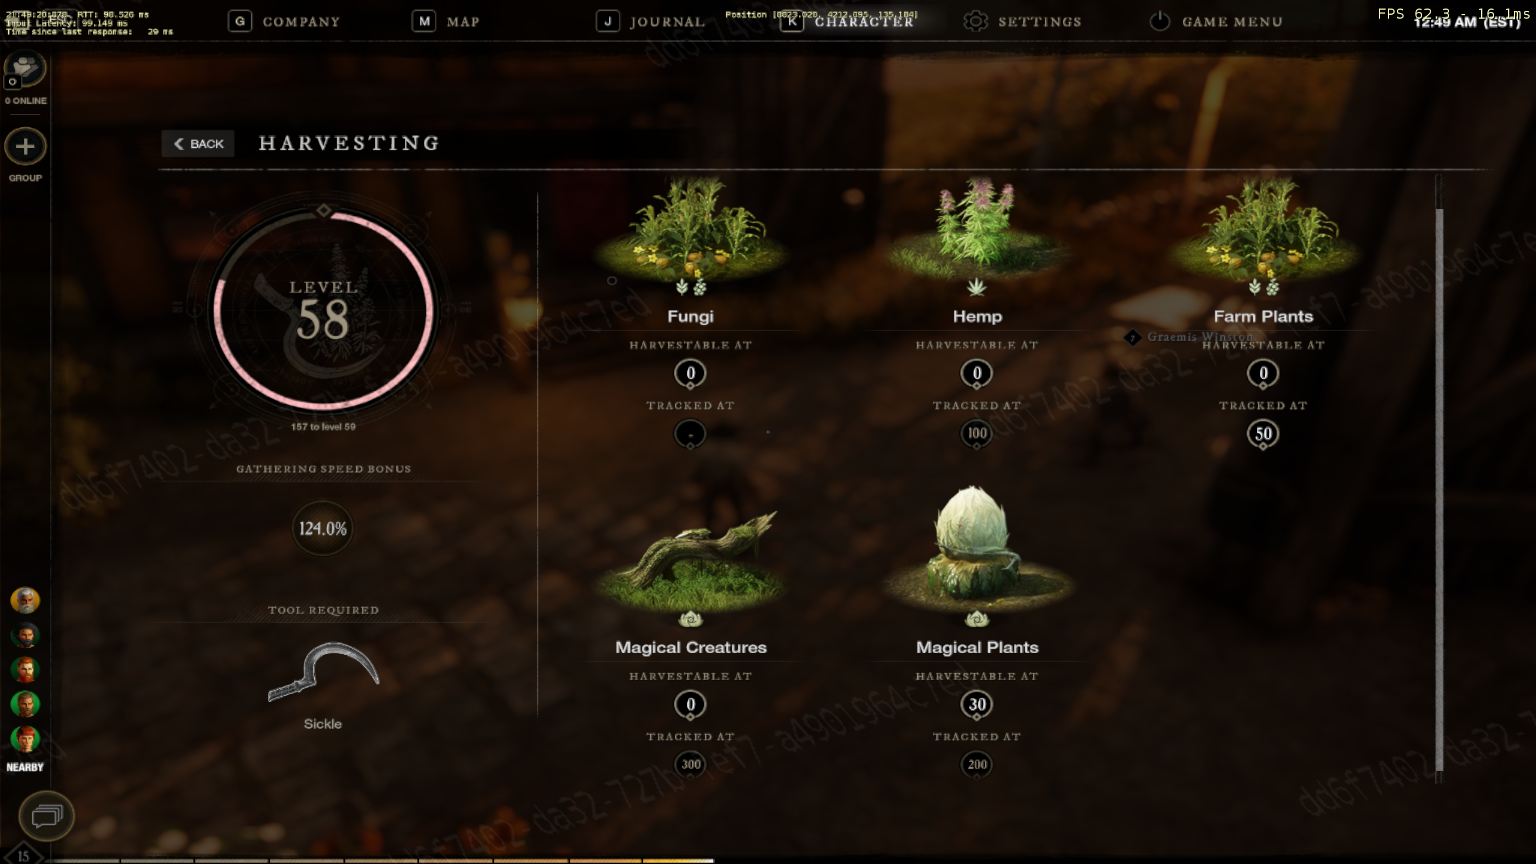1536x864 pixels.
Task: Open the Journal menu
Action: point(651,21)
